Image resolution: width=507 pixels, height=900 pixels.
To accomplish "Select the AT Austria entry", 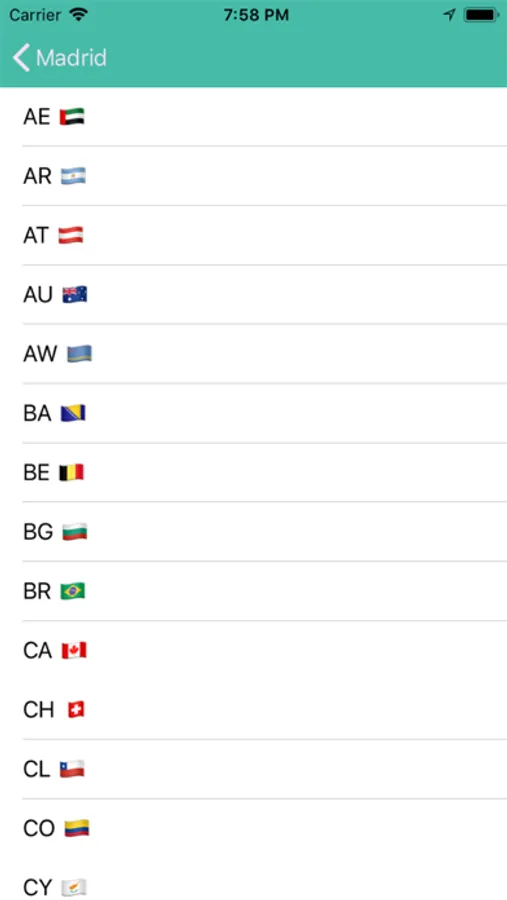I will pyautogui.click(x=253, y=235).
